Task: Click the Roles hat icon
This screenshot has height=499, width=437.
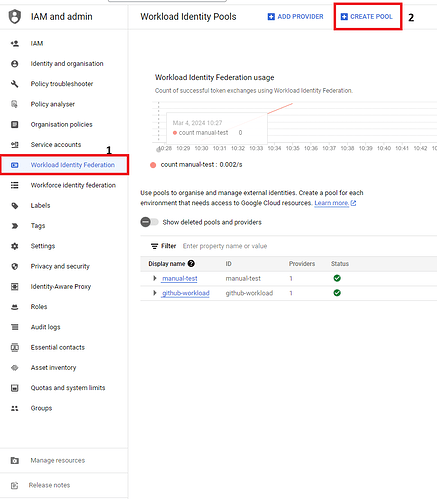Action: pyautogui.click(x=15, y=307)
